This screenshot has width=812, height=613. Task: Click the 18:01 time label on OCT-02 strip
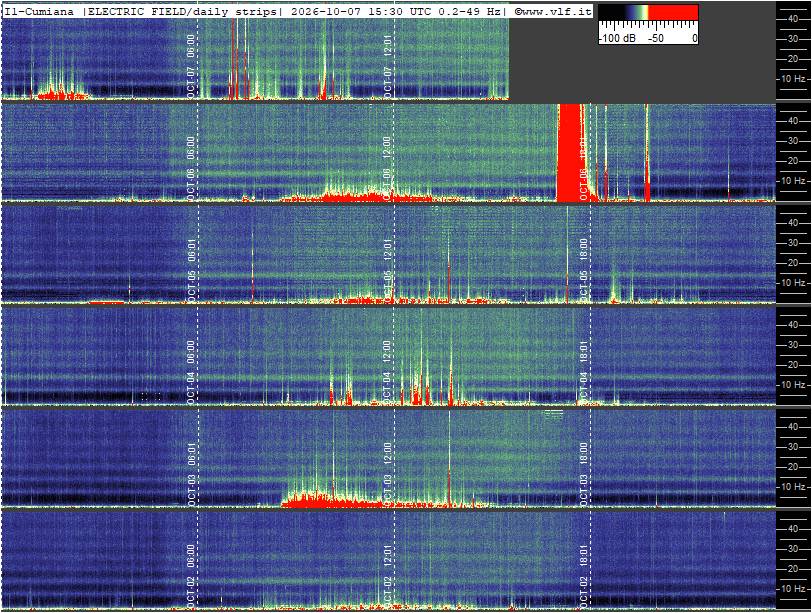point(584,555)
